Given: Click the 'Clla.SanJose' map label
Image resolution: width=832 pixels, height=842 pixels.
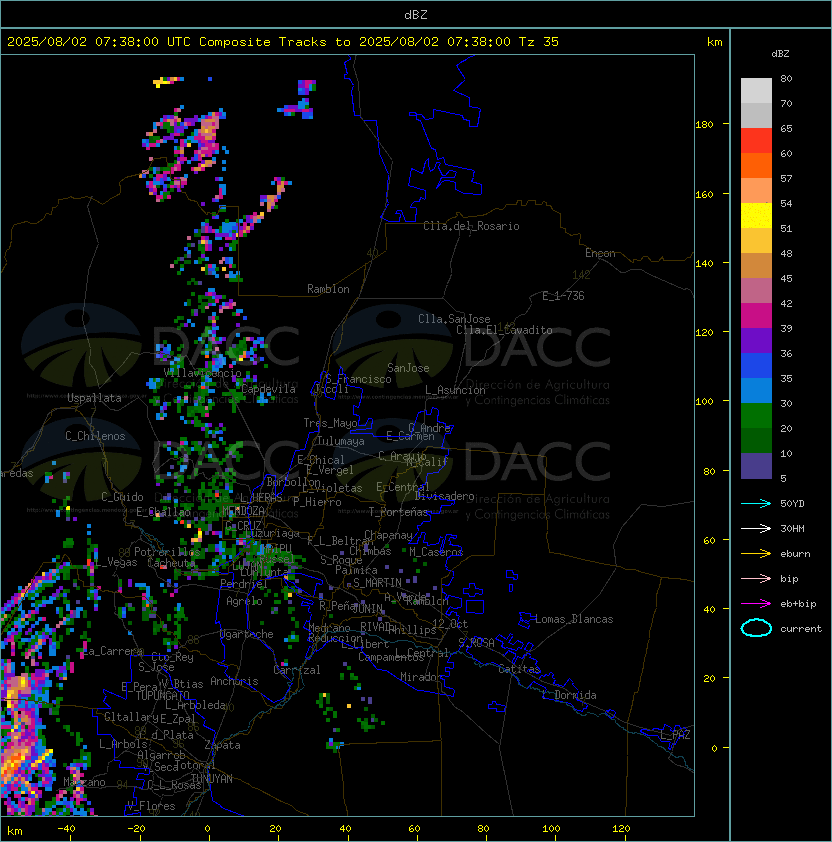Looking at the screenshot, I should (454, 319).
